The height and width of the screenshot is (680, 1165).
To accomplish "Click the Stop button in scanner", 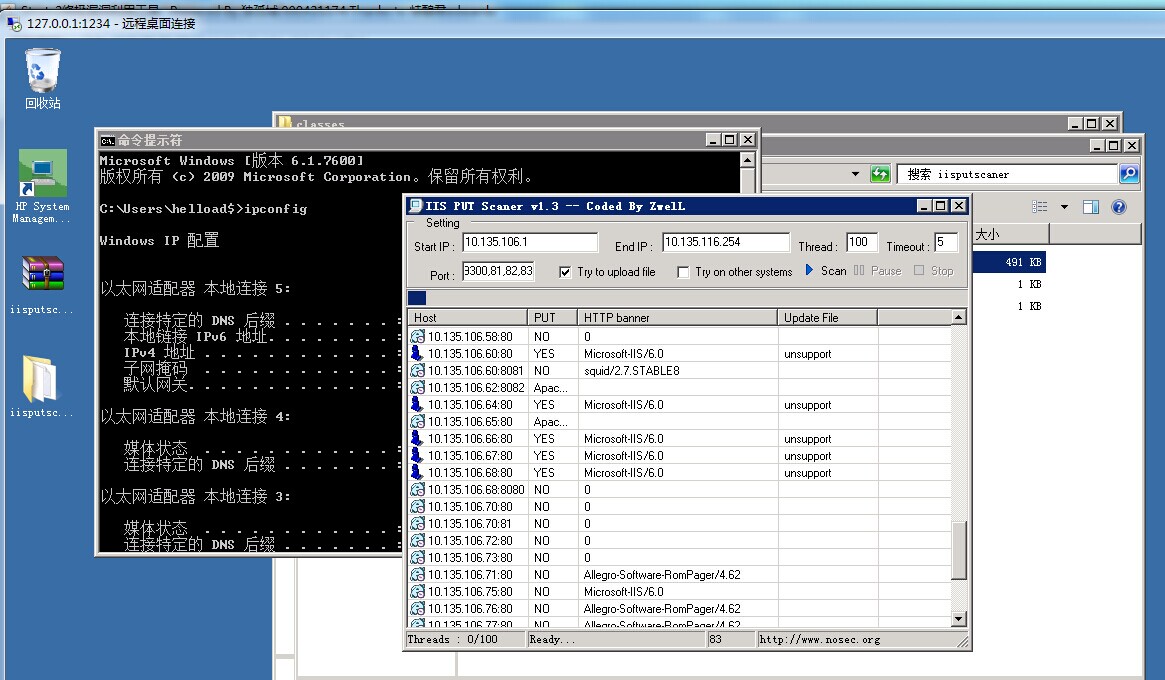I will (934, 271).
